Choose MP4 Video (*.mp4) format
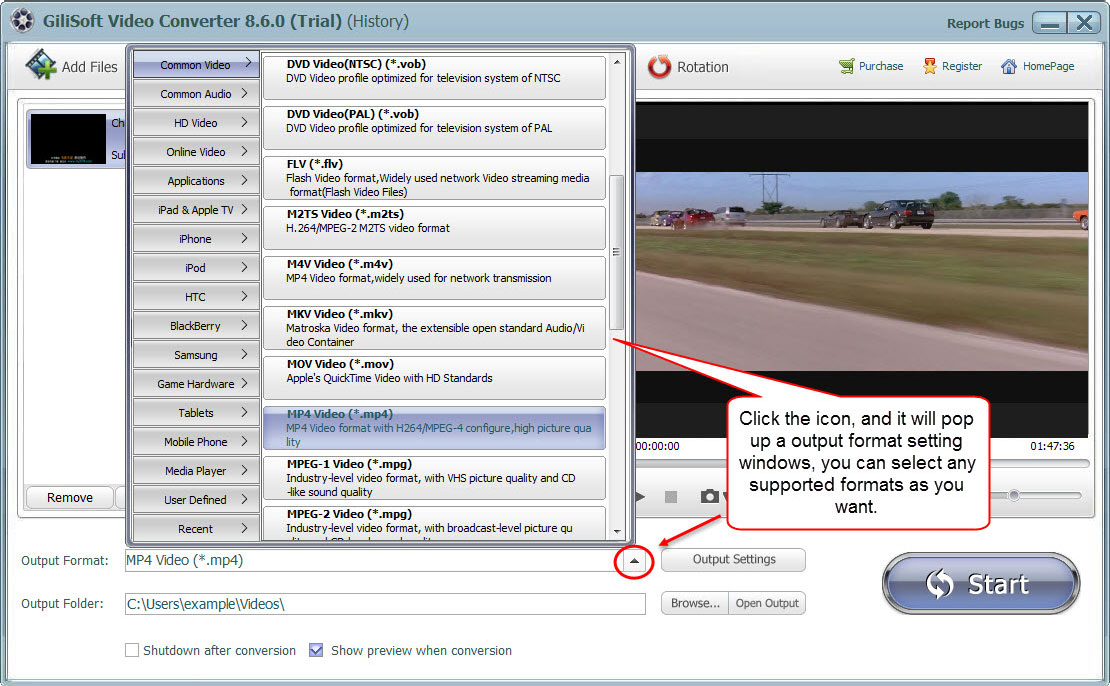The image size is (1110, 686). [x=435, y=428]
